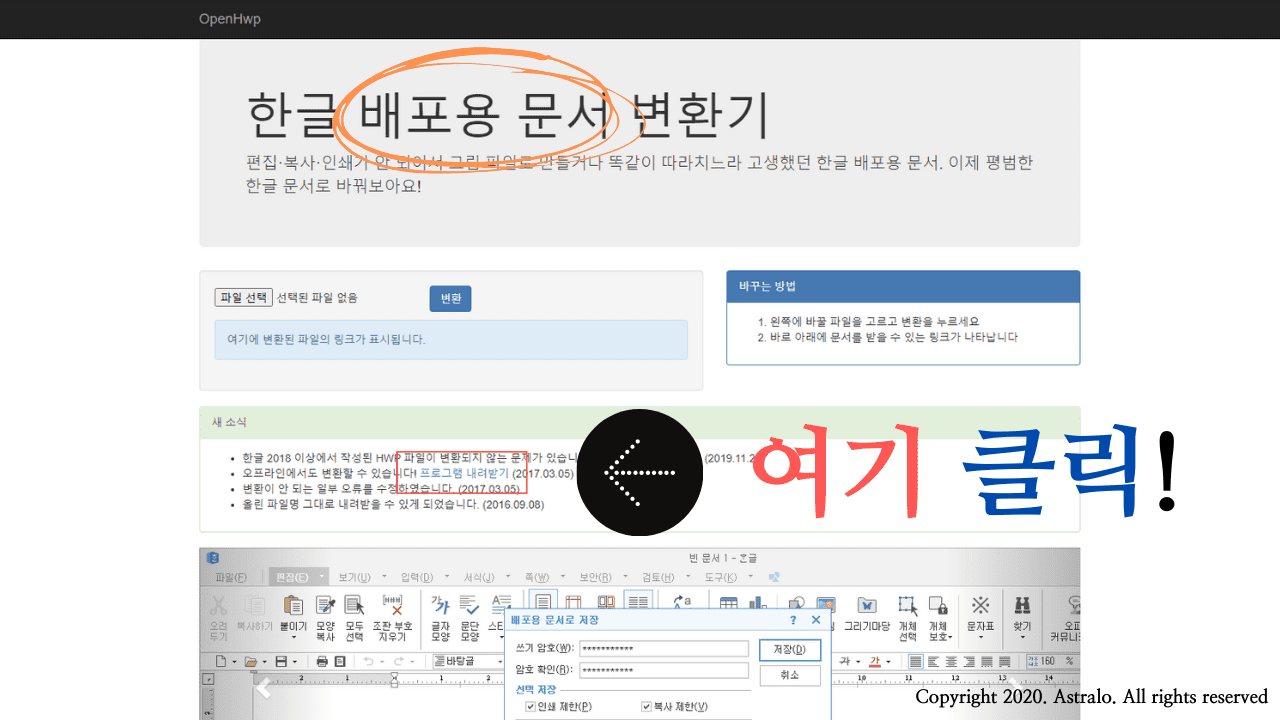The width and height of the screenshot is (1280, 720).
Task: Open 글자 모양 character format icon
Action: click(440, 605)
